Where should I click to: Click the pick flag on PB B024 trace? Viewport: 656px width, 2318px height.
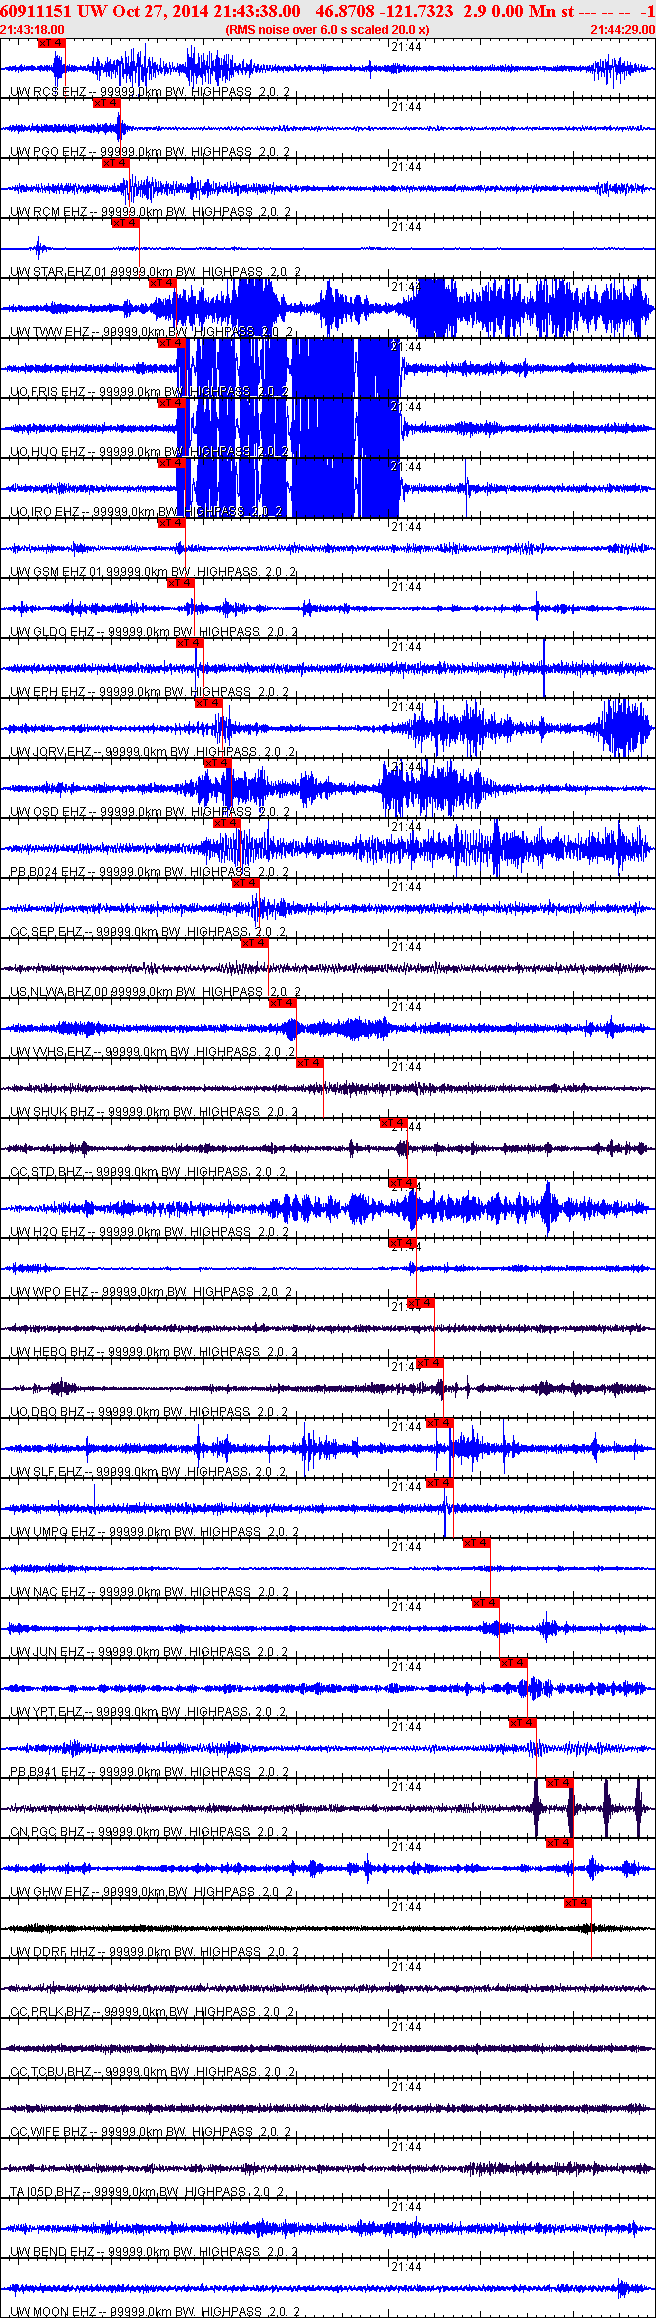(226, 823)
